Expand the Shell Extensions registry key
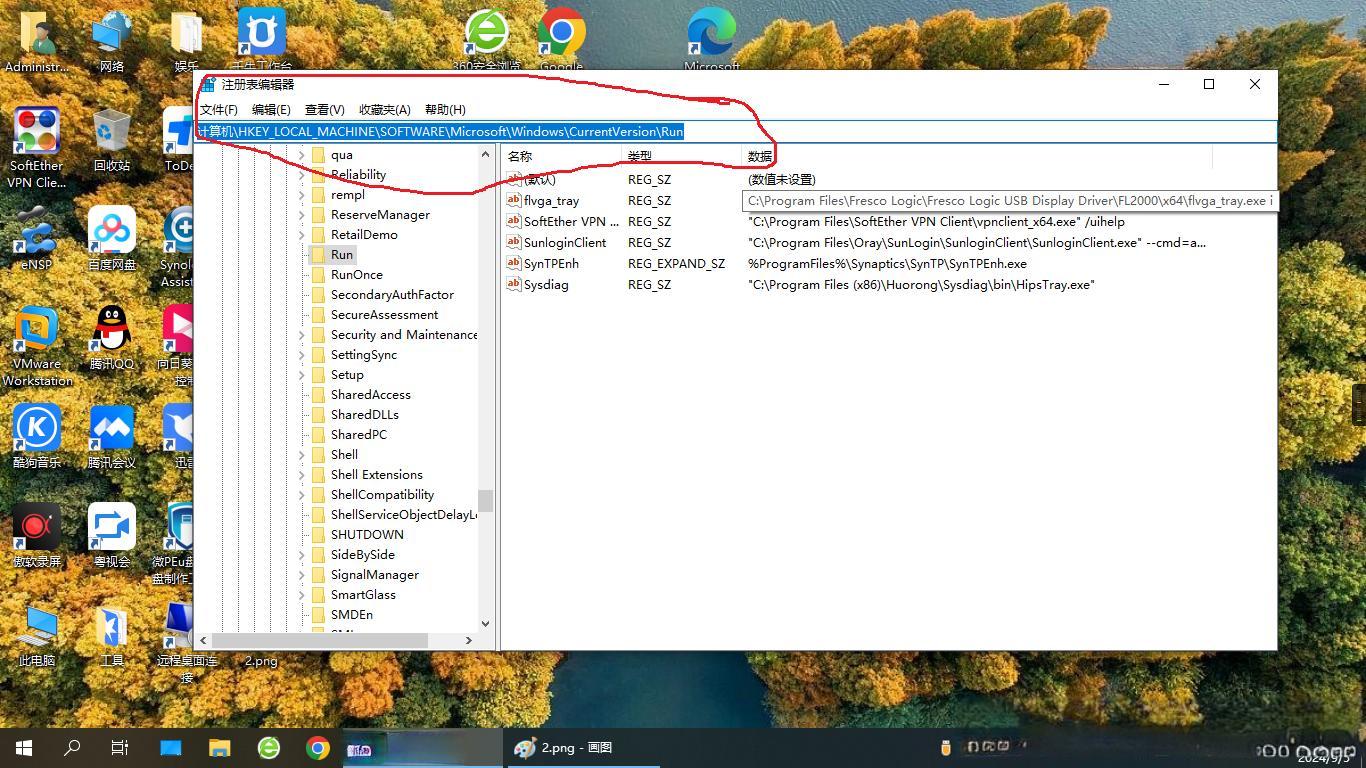 (302, 475)
